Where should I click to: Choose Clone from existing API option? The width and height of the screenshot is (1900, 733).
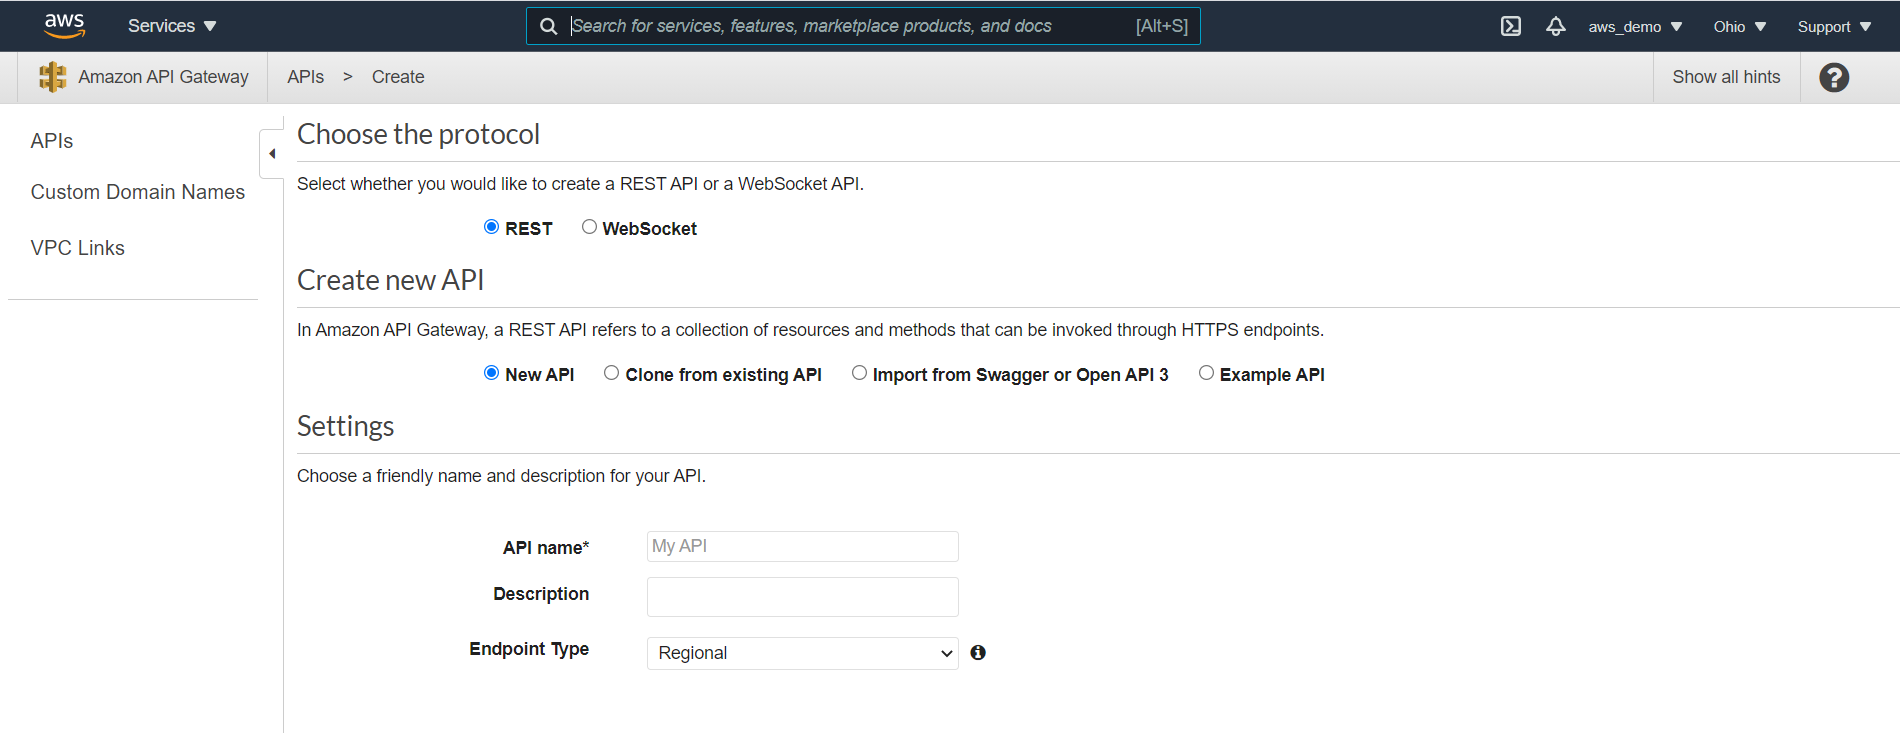611,373
